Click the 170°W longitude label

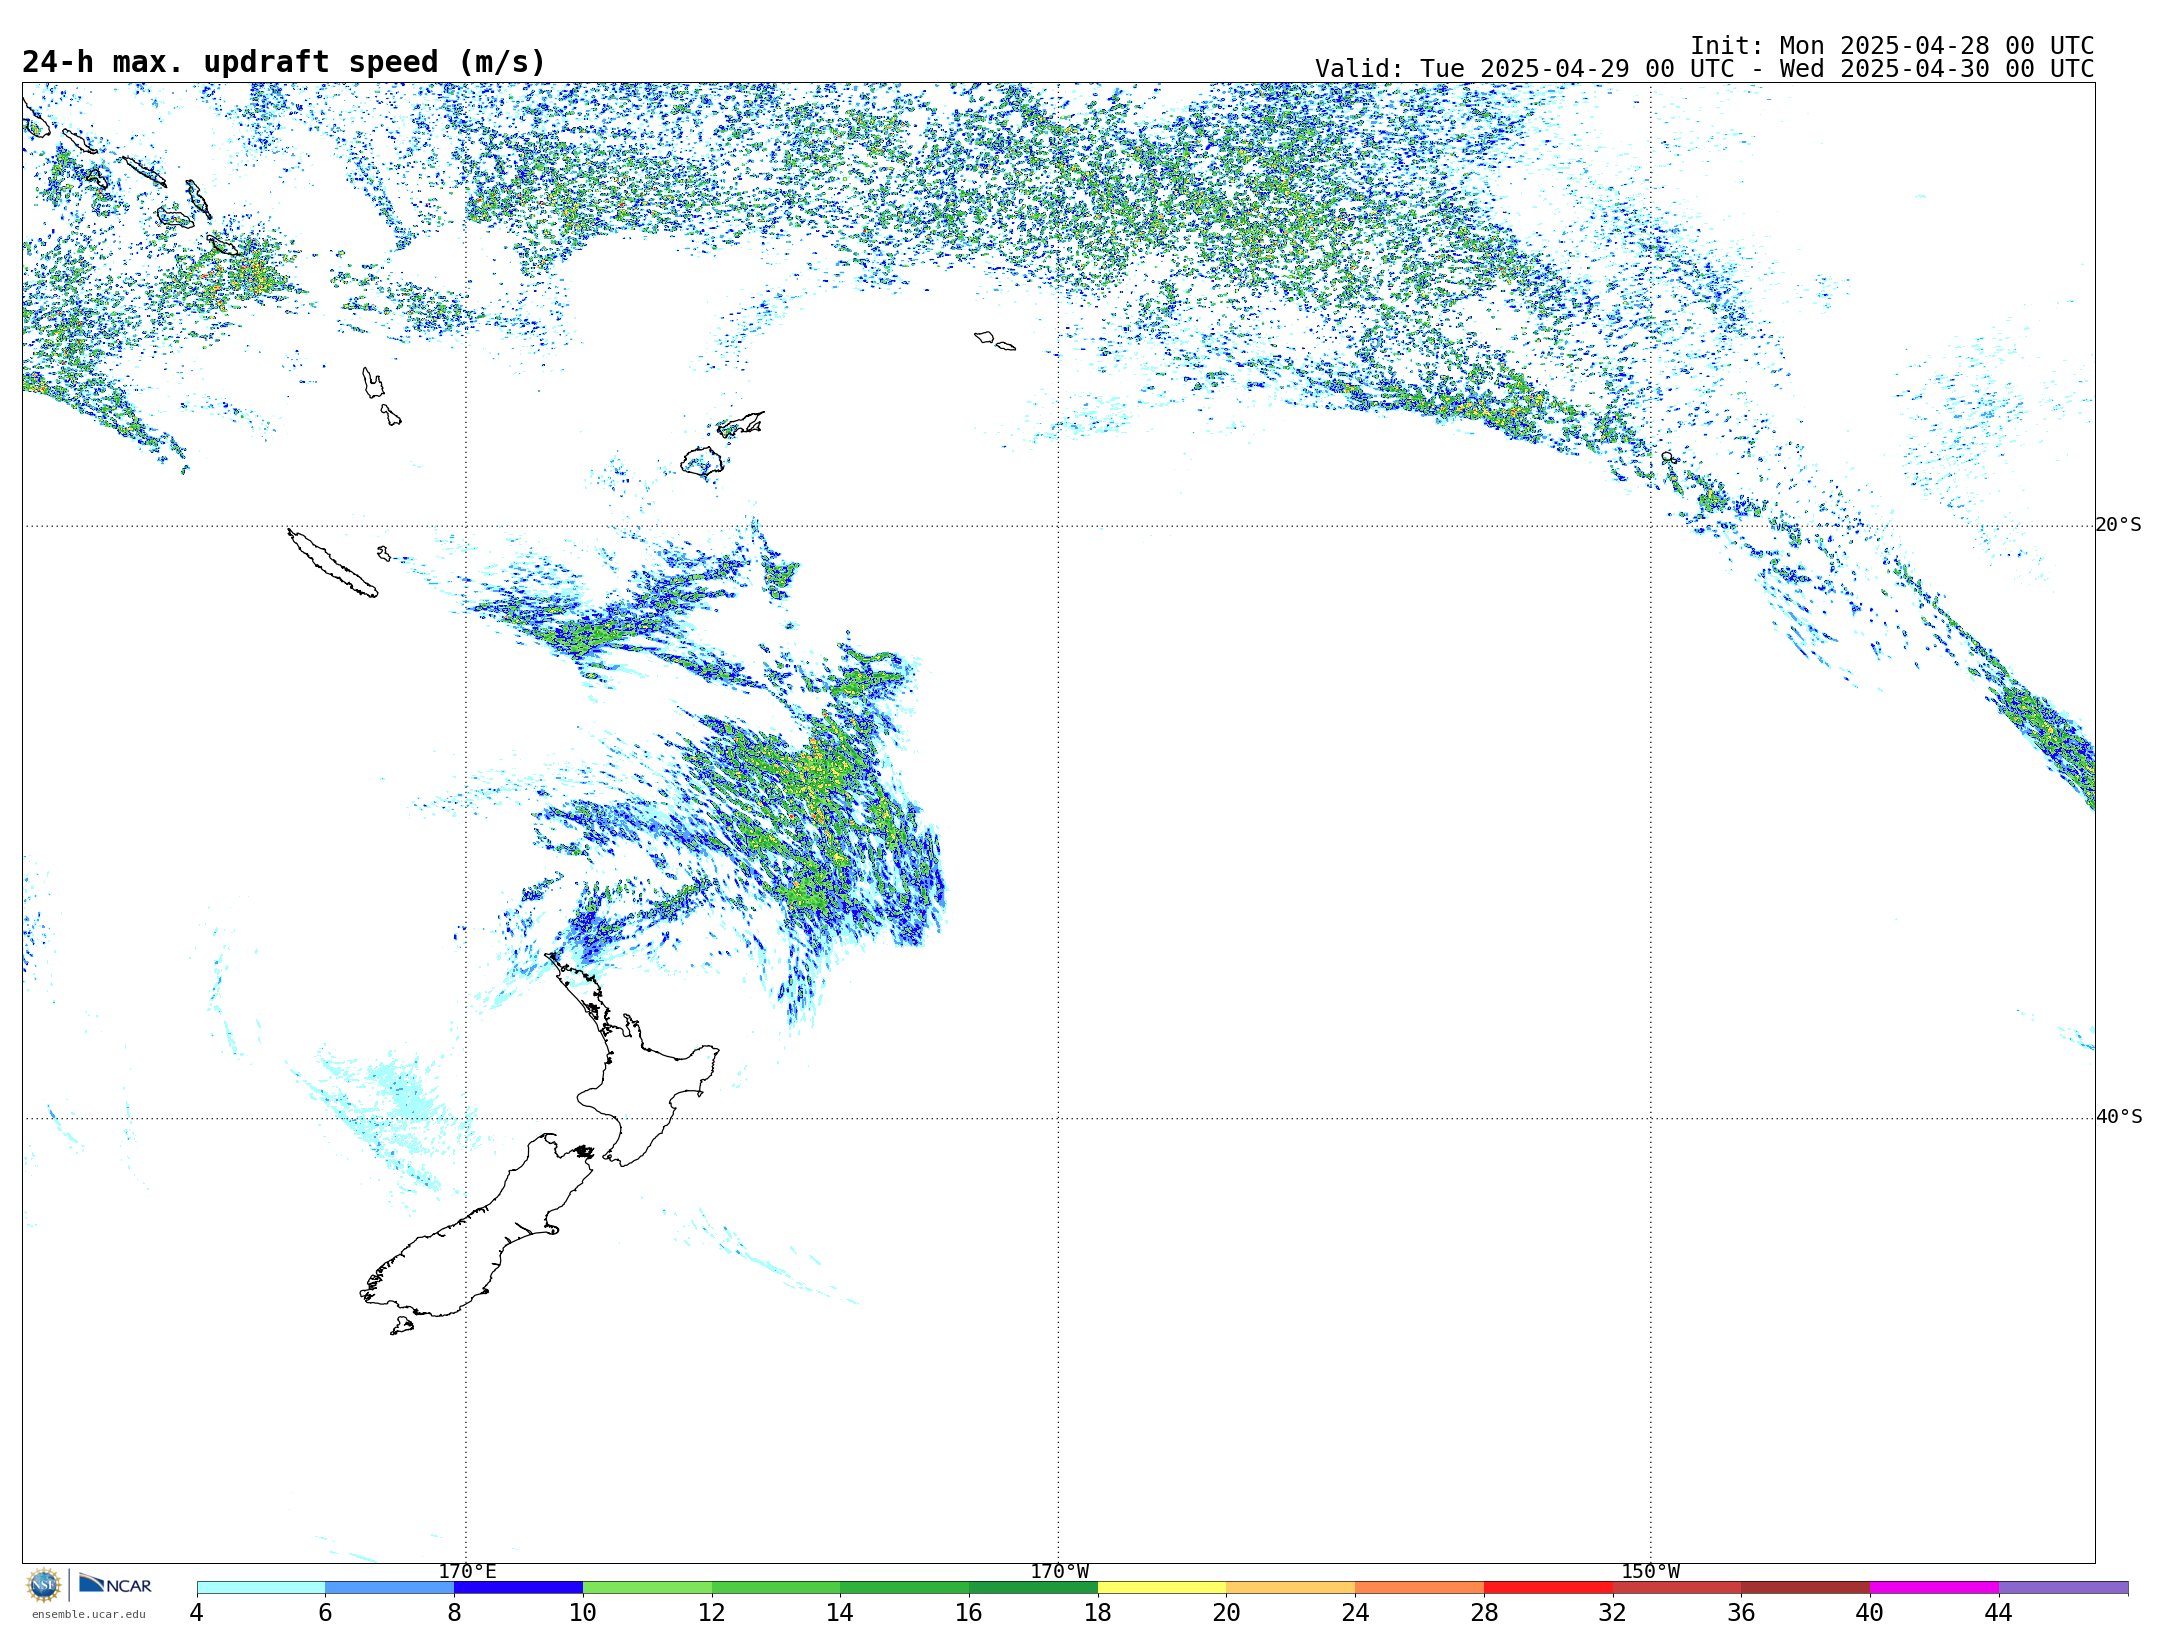1059,1572
